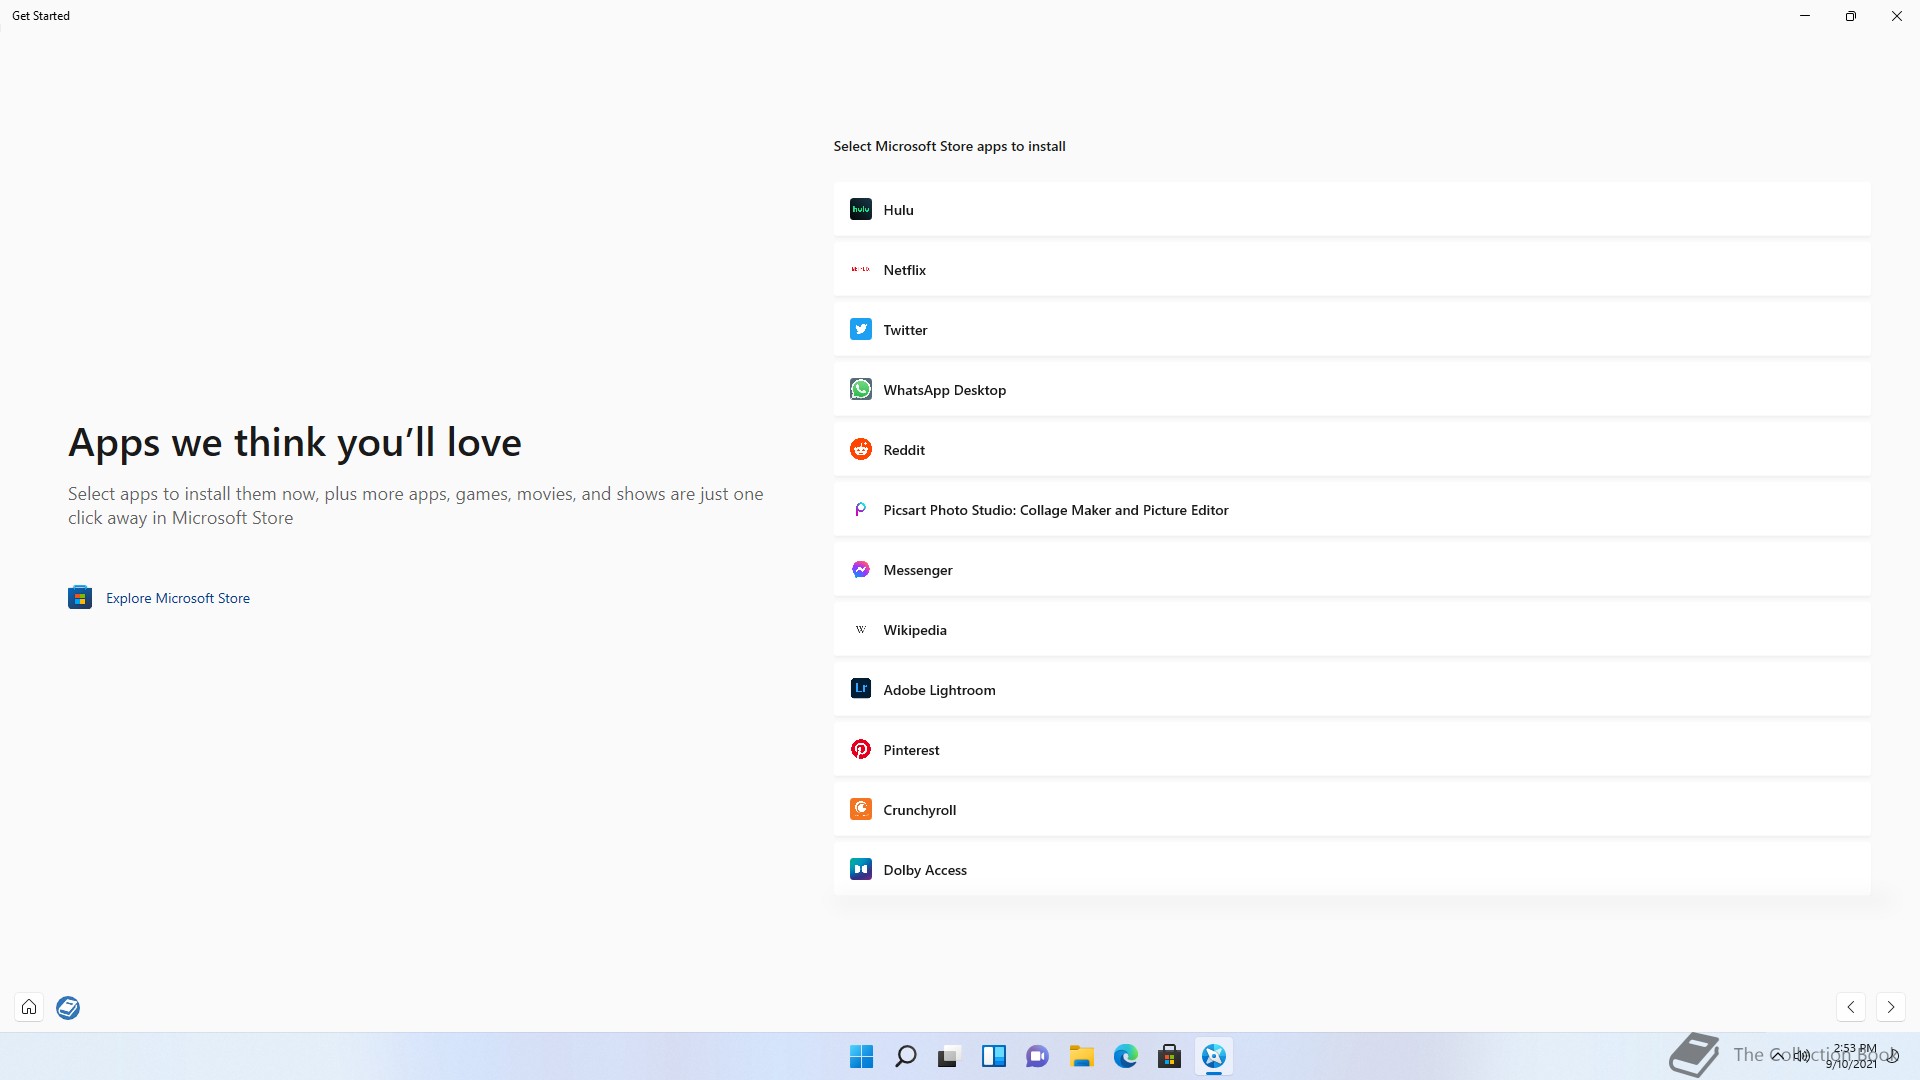1920x1080 pixels.
Task: Open Microsoft Store from the taskbar
Action: 1169,1056
